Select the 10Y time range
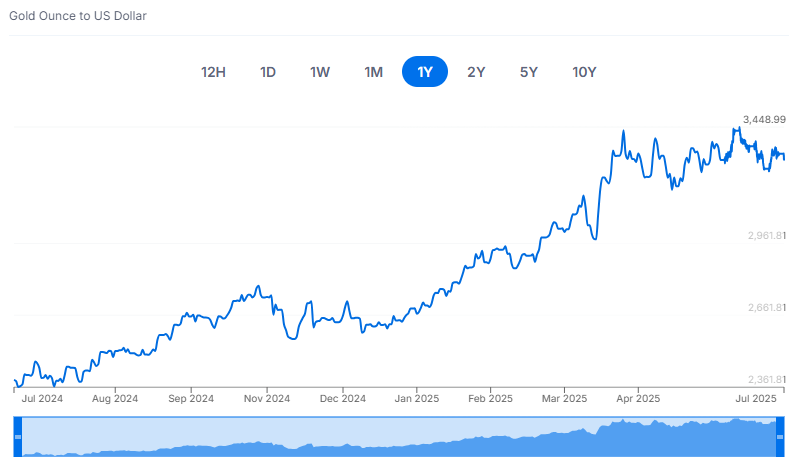This screenshot has height=466, width=791. [584, 72]
